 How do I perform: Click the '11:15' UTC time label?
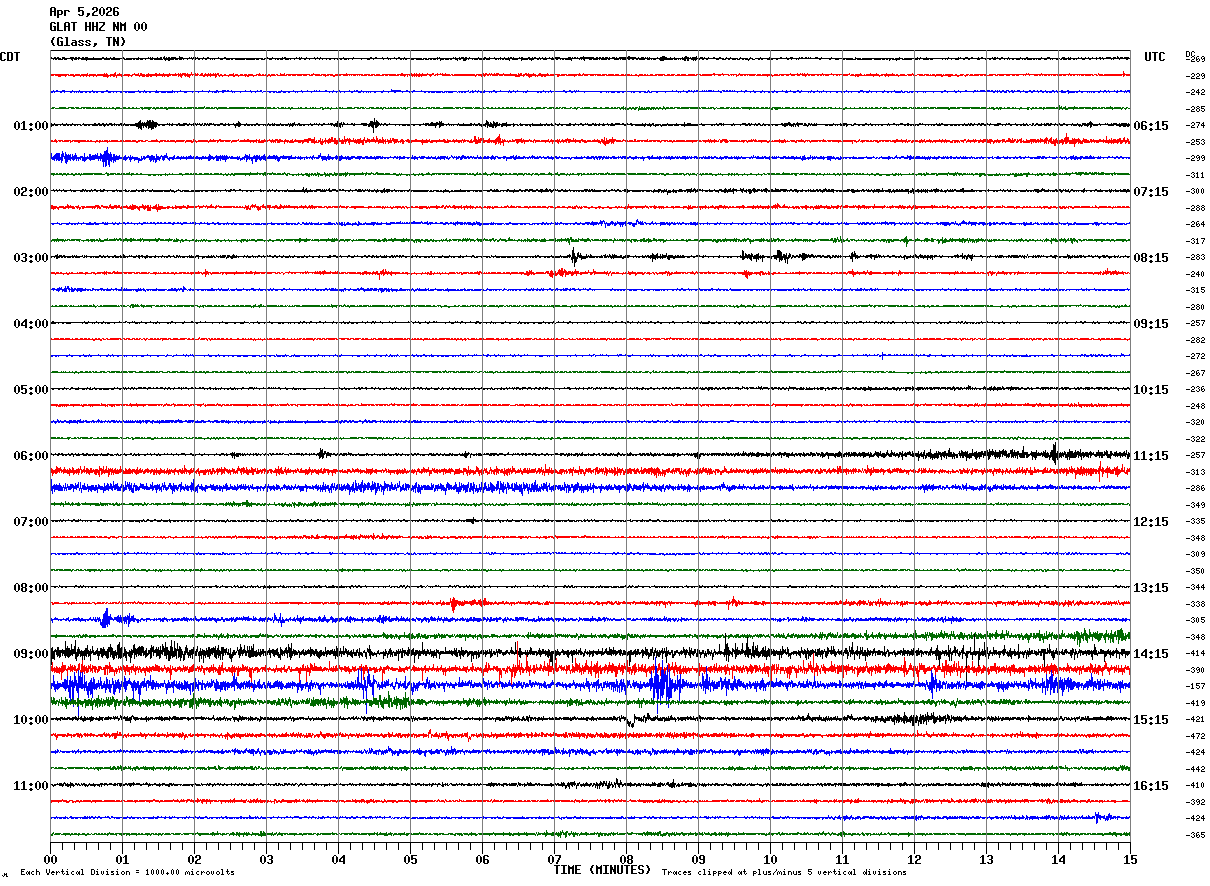click(1152, 456)
